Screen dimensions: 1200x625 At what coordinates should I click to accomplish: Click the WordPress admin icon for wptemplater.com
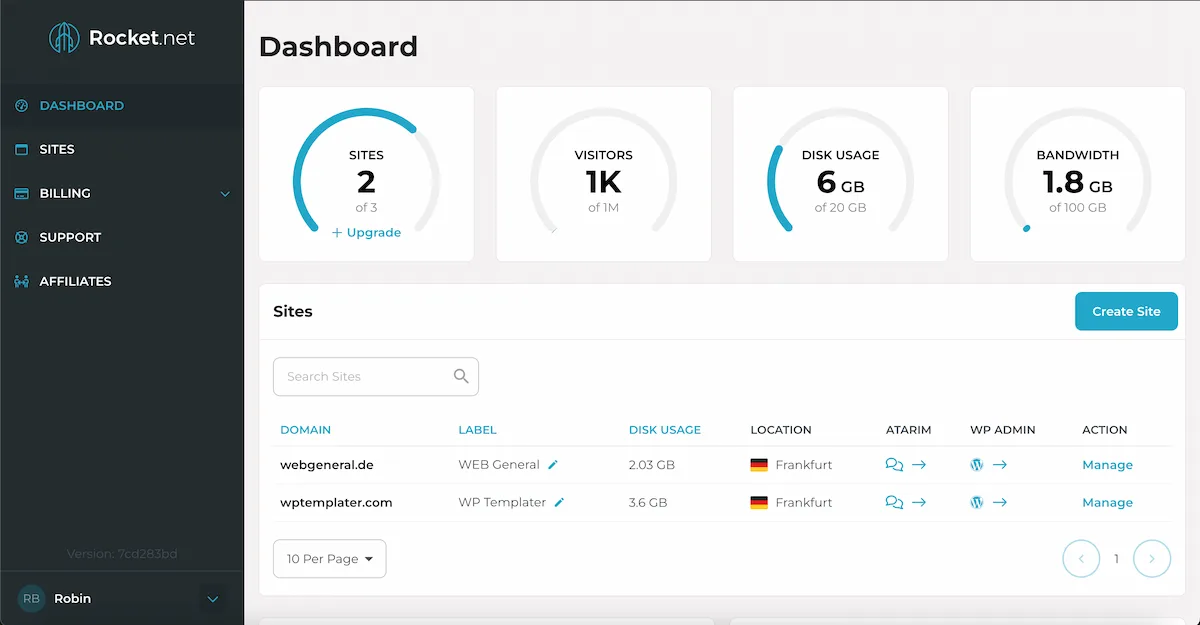(977, 503)
